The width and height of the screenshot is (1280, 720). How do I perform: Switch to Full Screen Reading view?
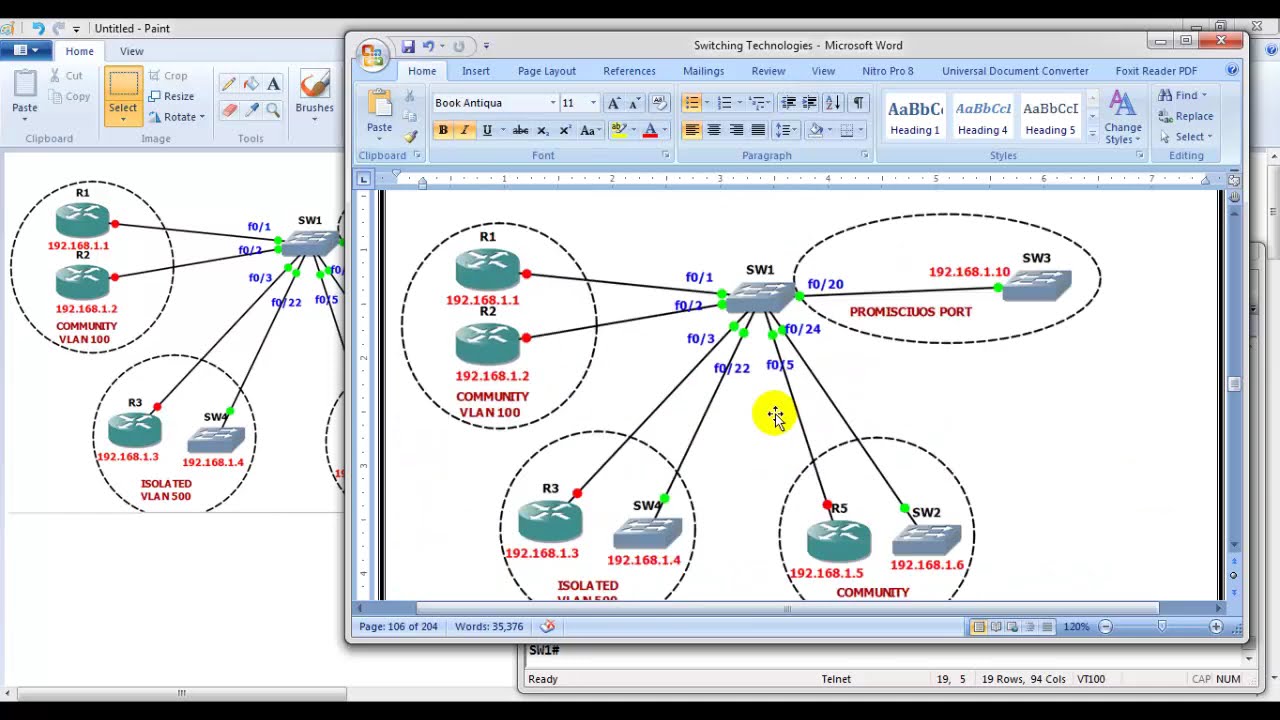coord(996,626)
